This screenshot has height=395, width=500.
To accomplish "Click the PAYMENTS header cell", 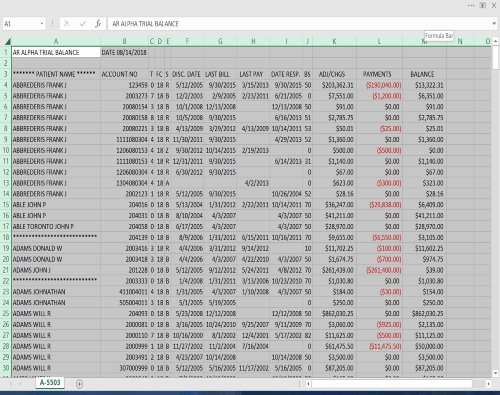I will pos(379,74).
